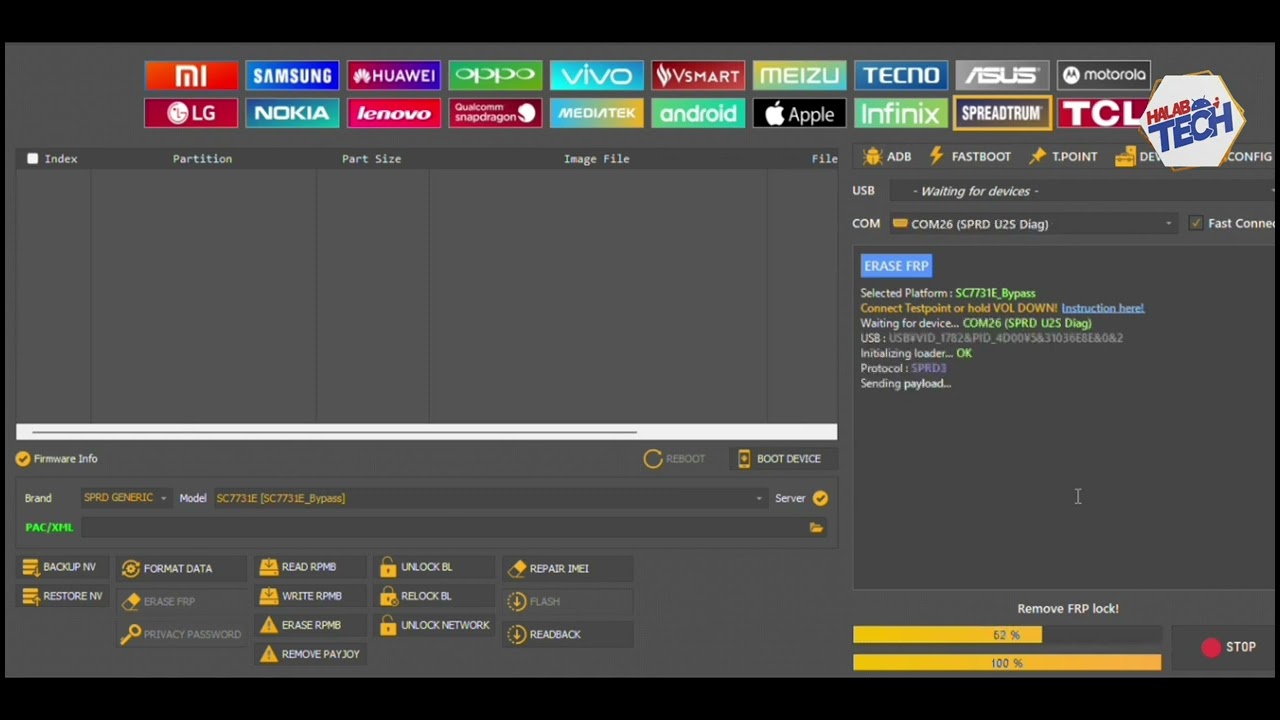Click the Instruction here link
The height and width of the screenshot is (720, 1280).
click(x=1102, y=308)
